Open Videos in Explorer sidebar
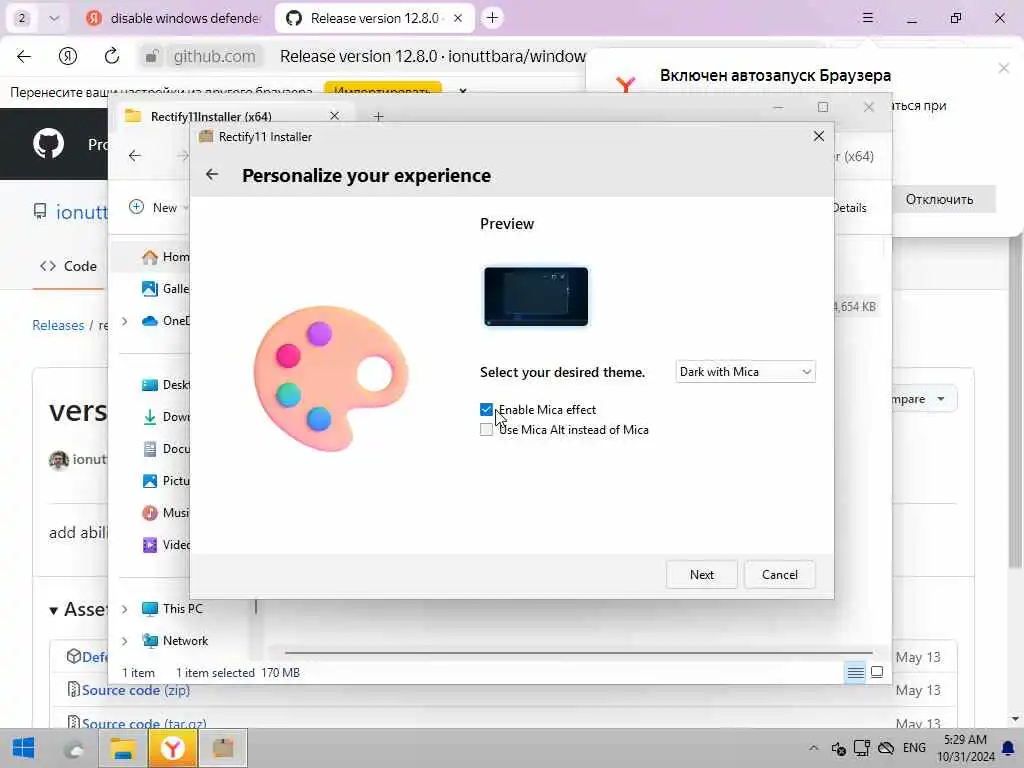 point(166,545)
